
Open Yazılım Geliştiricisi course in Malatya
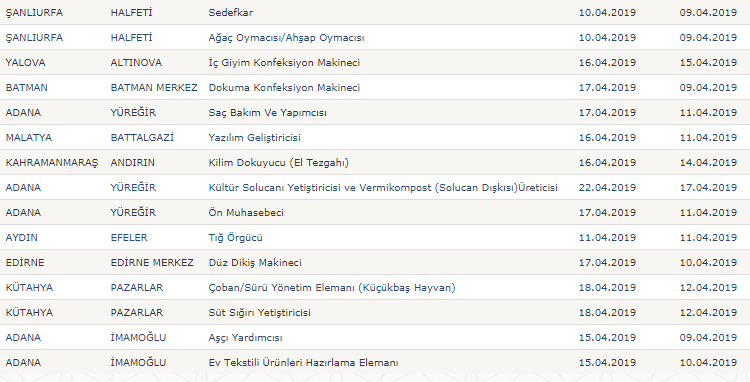click(x=254, y=138)
